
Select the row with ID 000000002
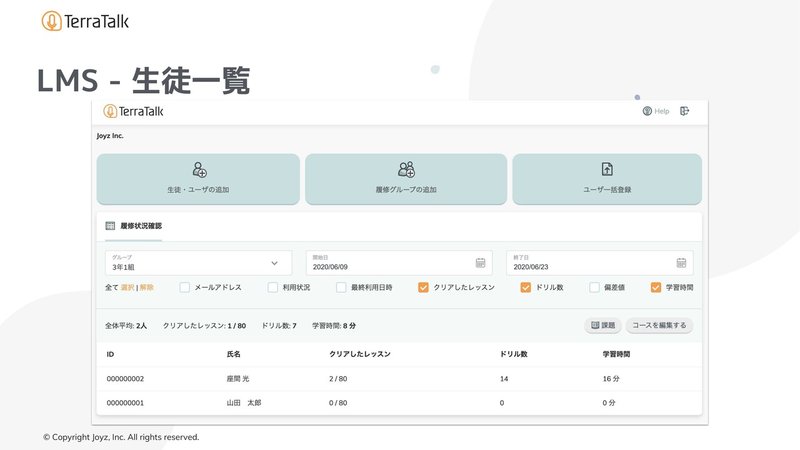[399, 379]
